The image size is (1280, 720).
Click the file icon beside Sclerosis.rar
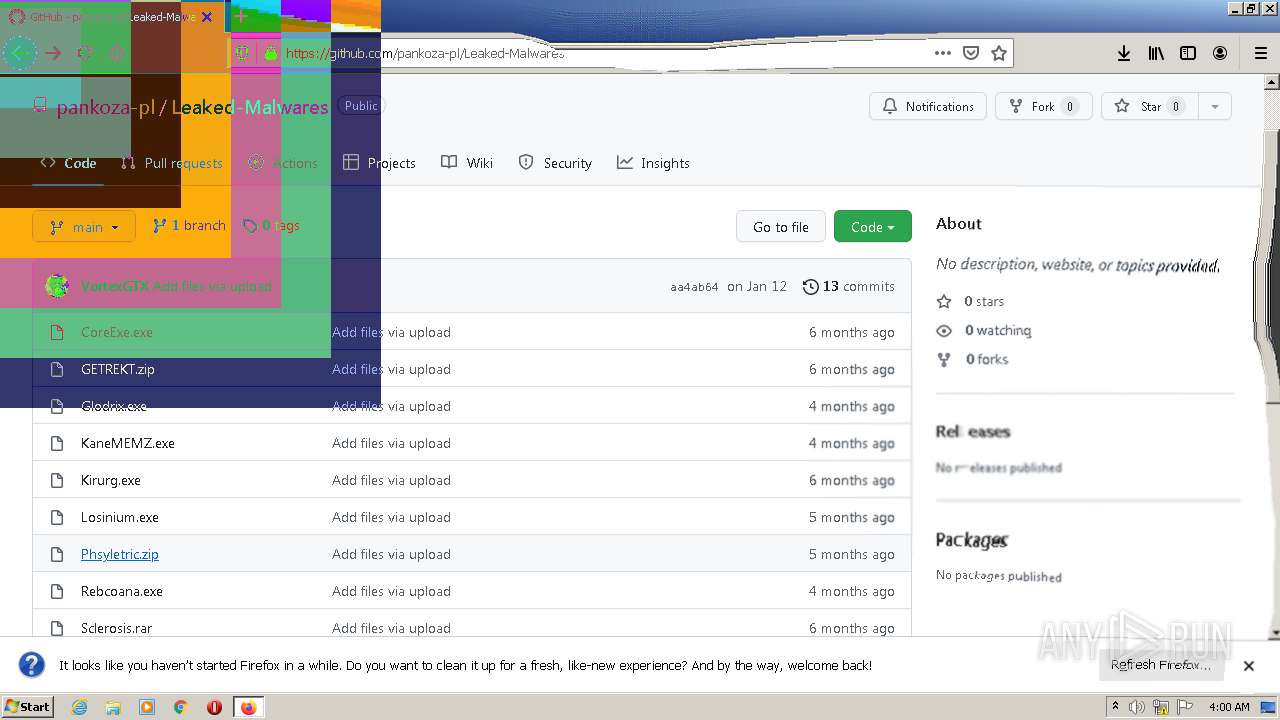(57, 628)
